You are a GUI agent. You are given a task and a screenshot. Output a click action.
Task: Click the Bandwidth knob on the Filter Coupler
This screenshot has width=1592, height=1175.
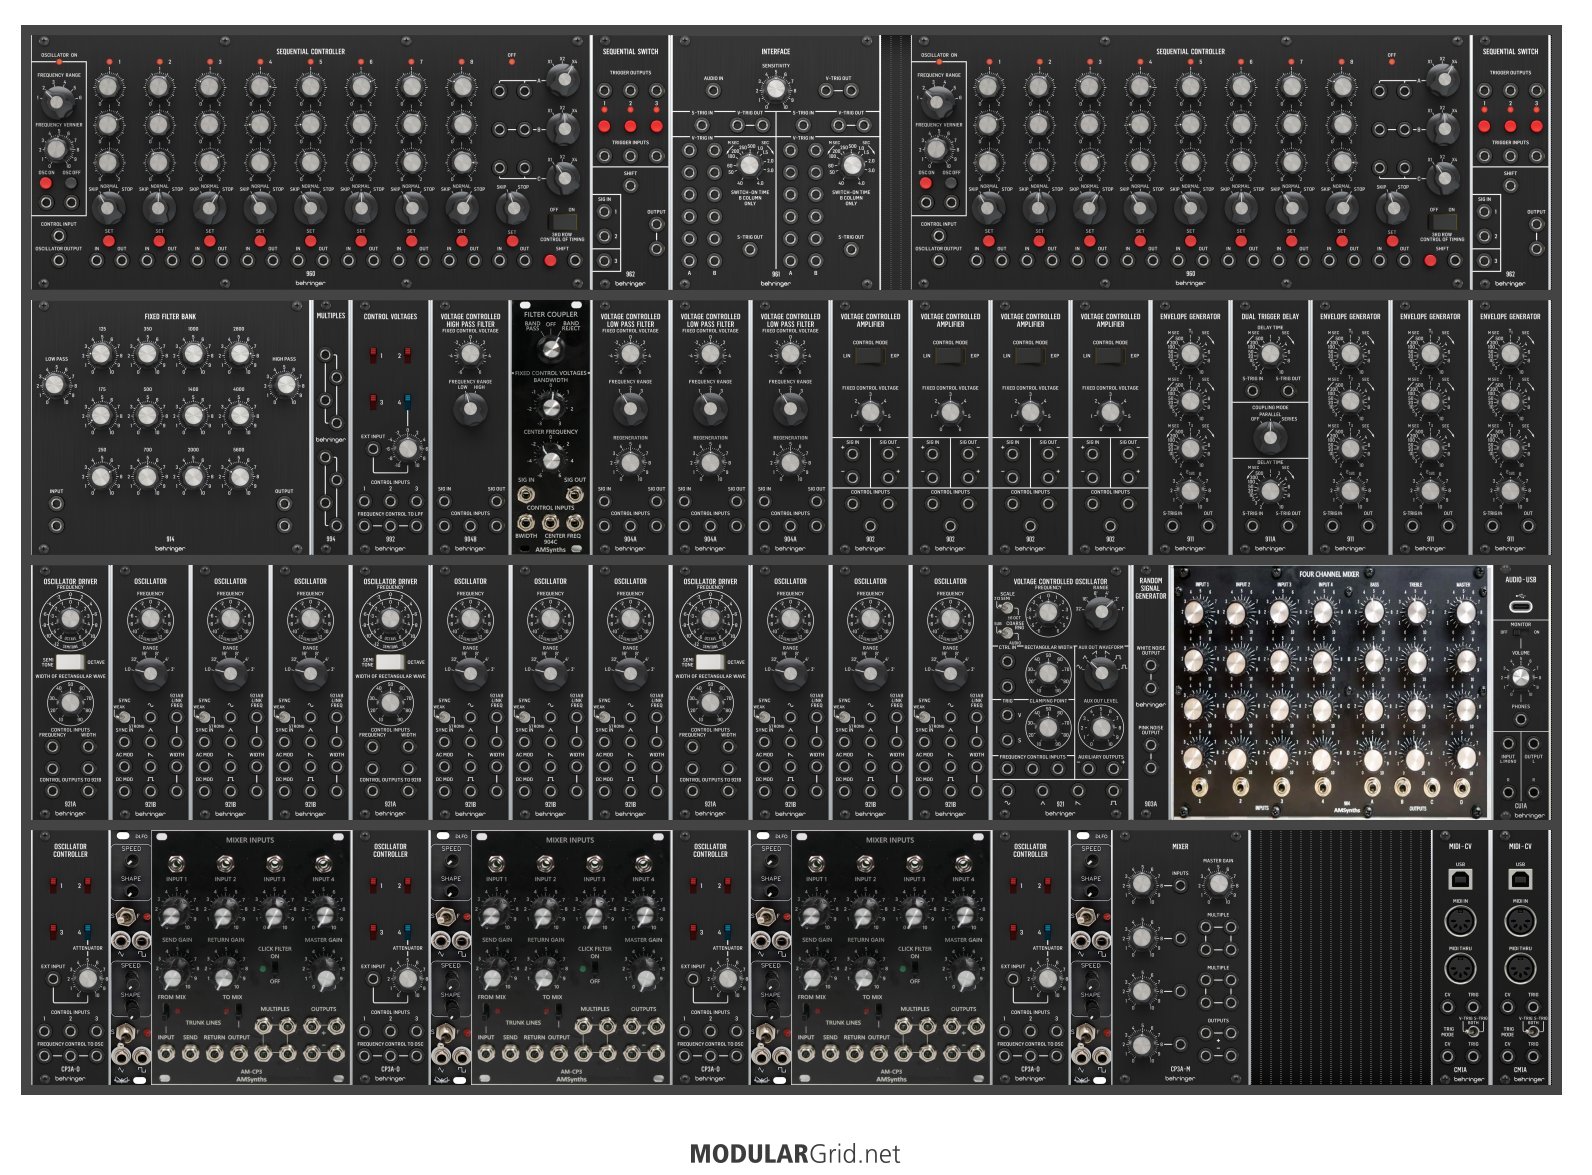(x=550, y=405)
